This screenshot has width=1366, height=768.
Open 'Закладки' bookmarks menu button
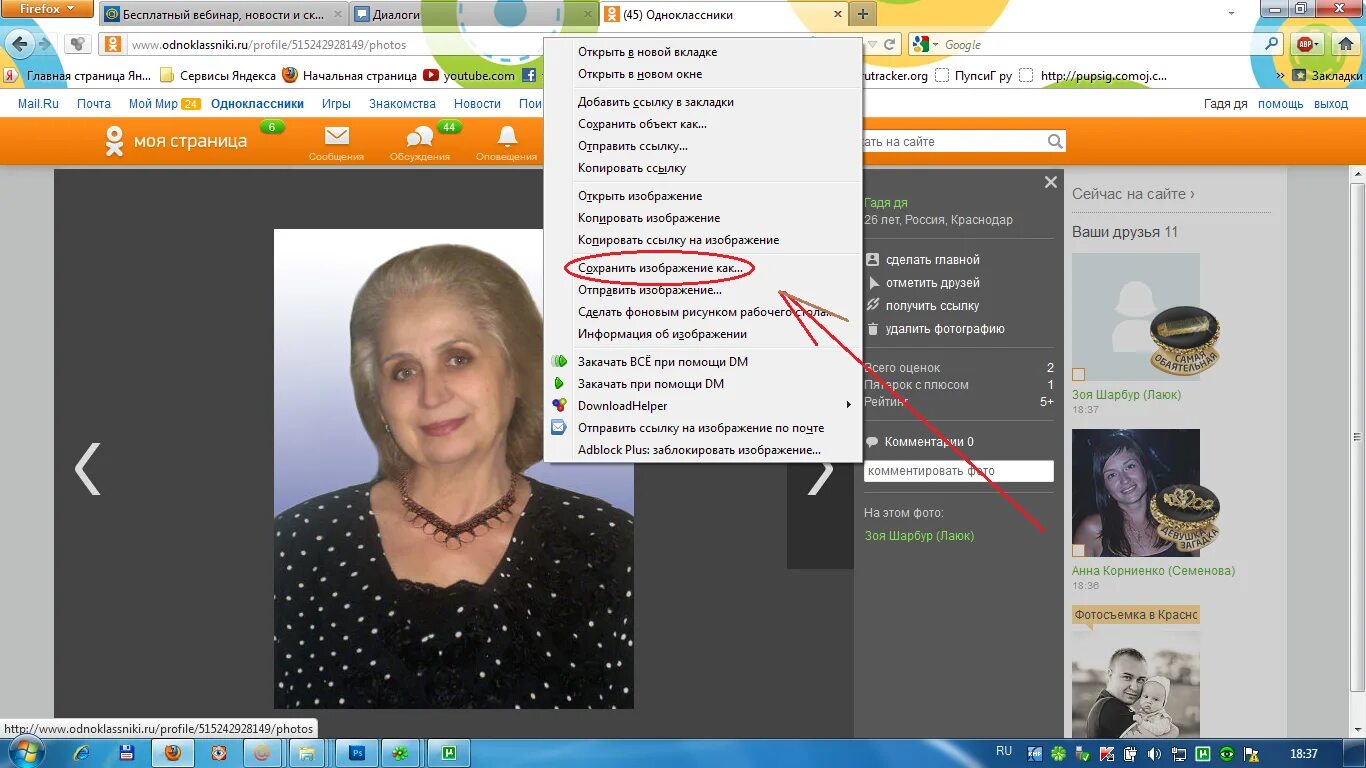click(1327, 75)
